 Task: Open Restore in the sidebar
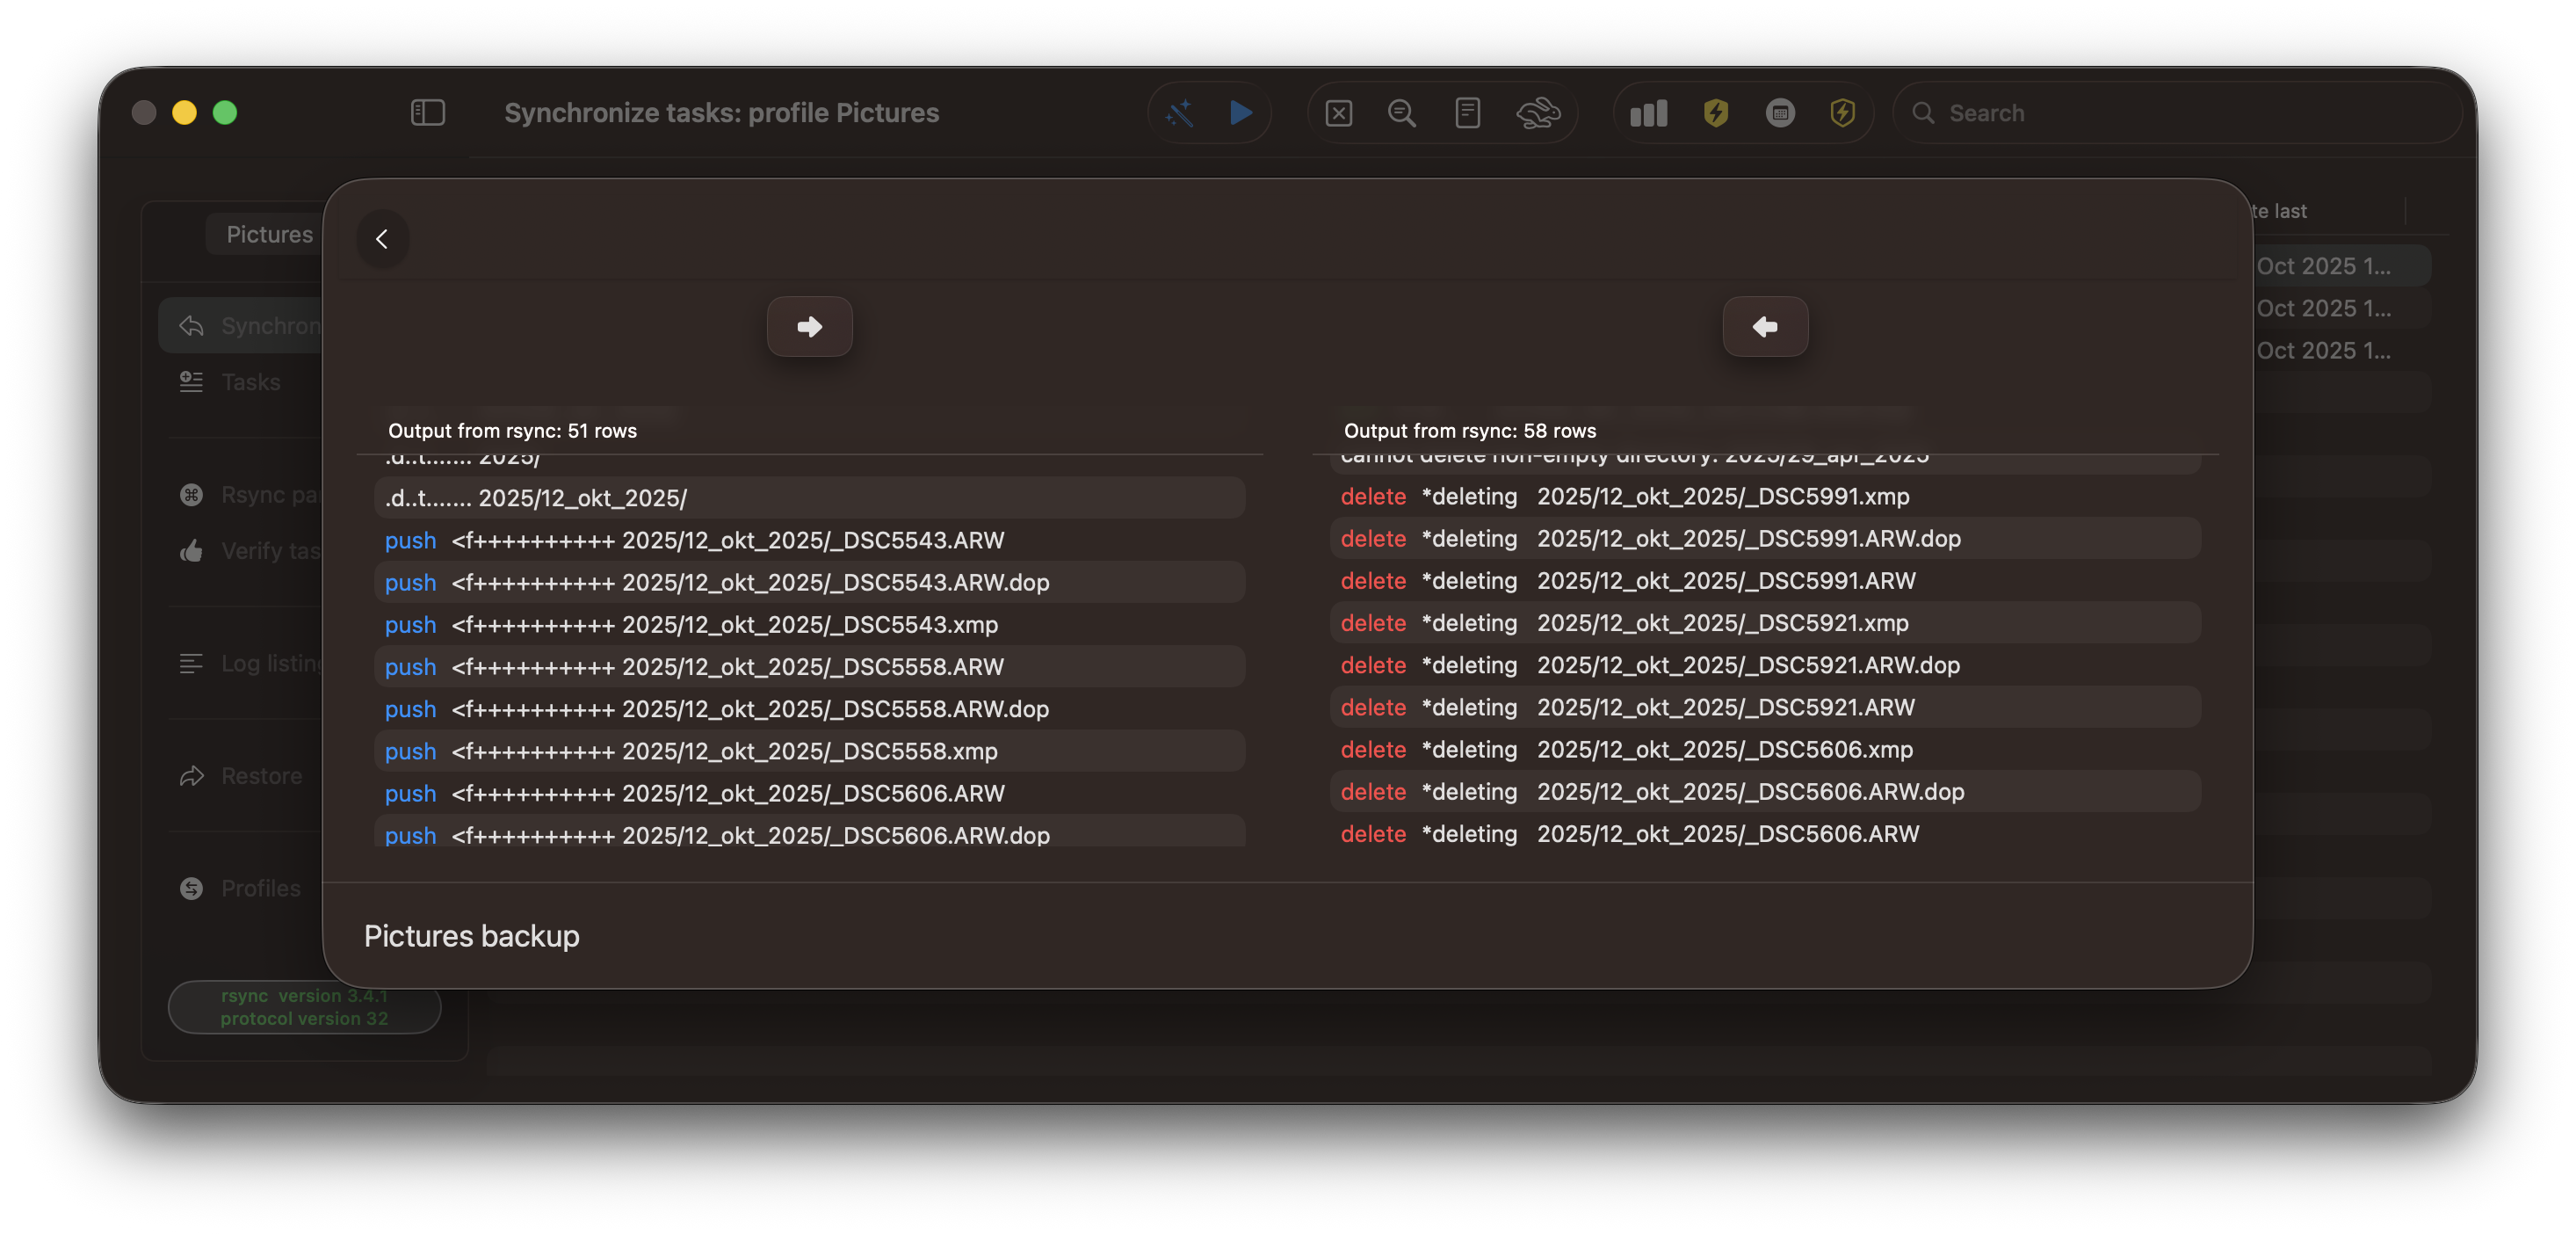(x=260, y=776)
